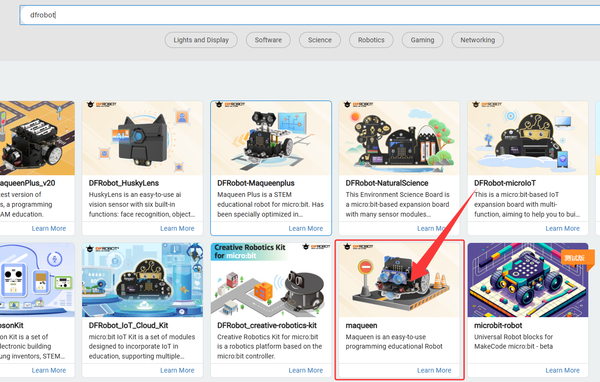The height and width of the screenshot is (382, 600).
Task: Click the DFRobot logo on creative-robotics-kit card
Action: [316, 247]
